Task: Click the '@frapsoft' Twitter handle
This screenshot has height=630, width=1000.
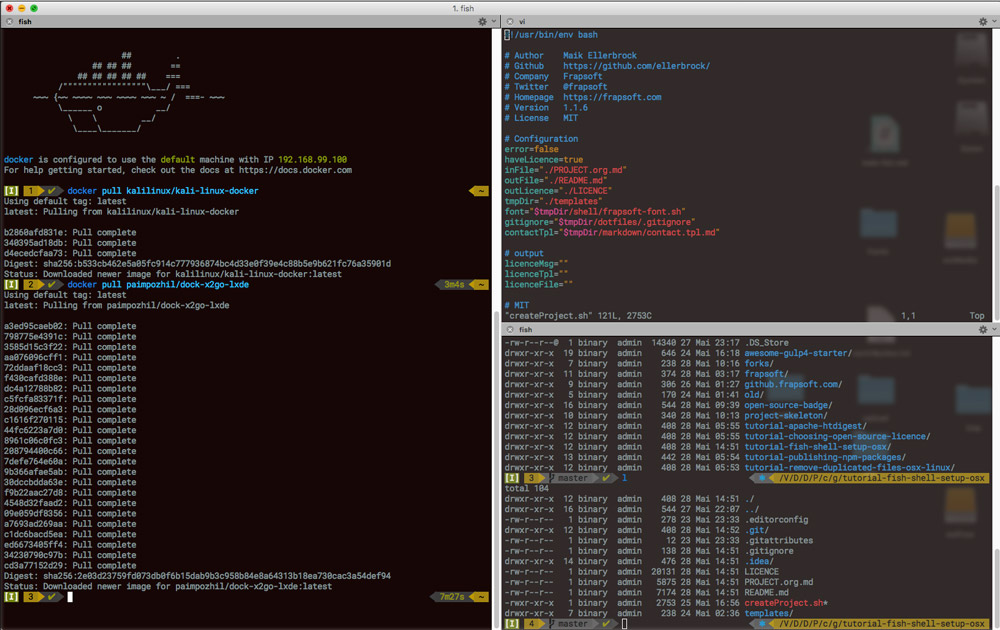Action: 585,87
